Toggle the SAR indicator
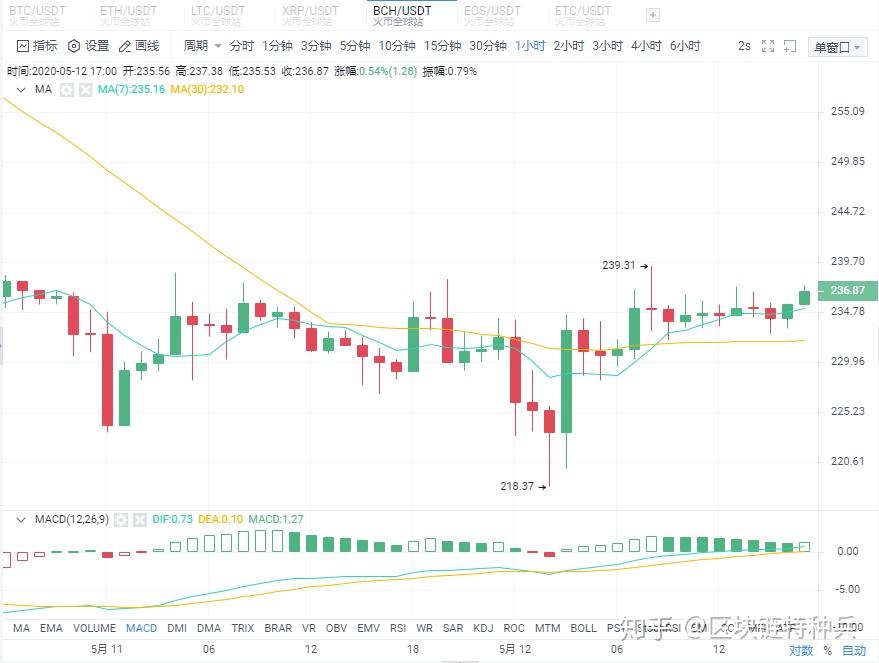Viewport: 879px width, 663px height. [x=453, y=628]
